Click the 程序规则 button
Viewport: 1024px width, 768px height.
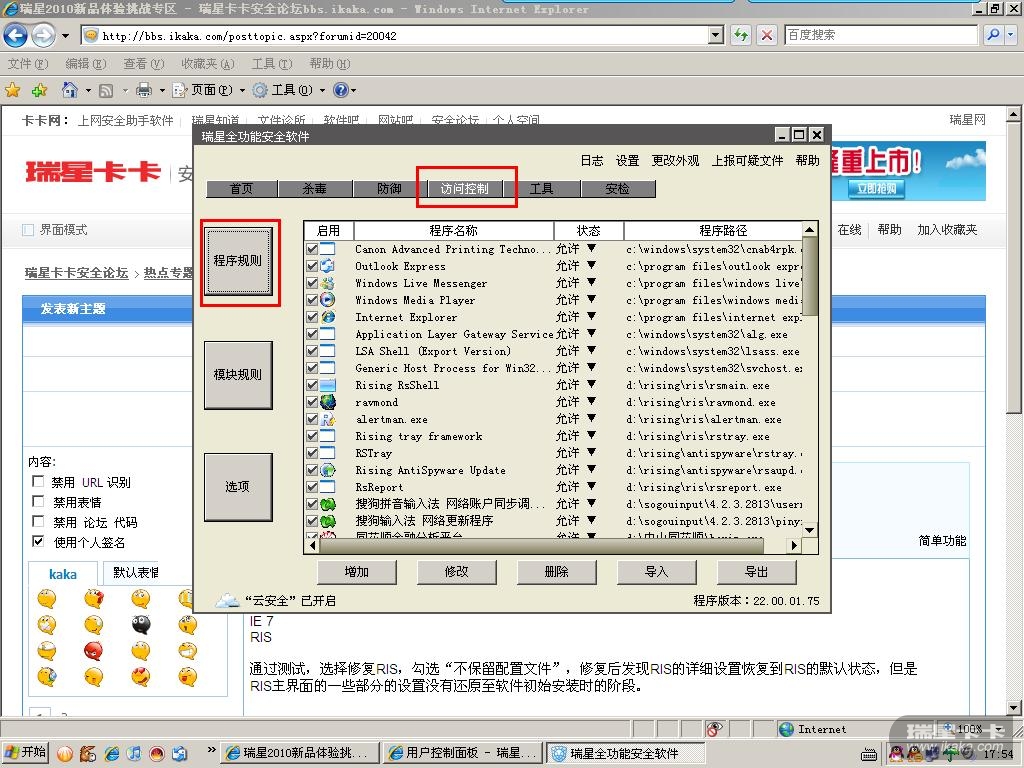pyautogui.click(x=238, y=261)
